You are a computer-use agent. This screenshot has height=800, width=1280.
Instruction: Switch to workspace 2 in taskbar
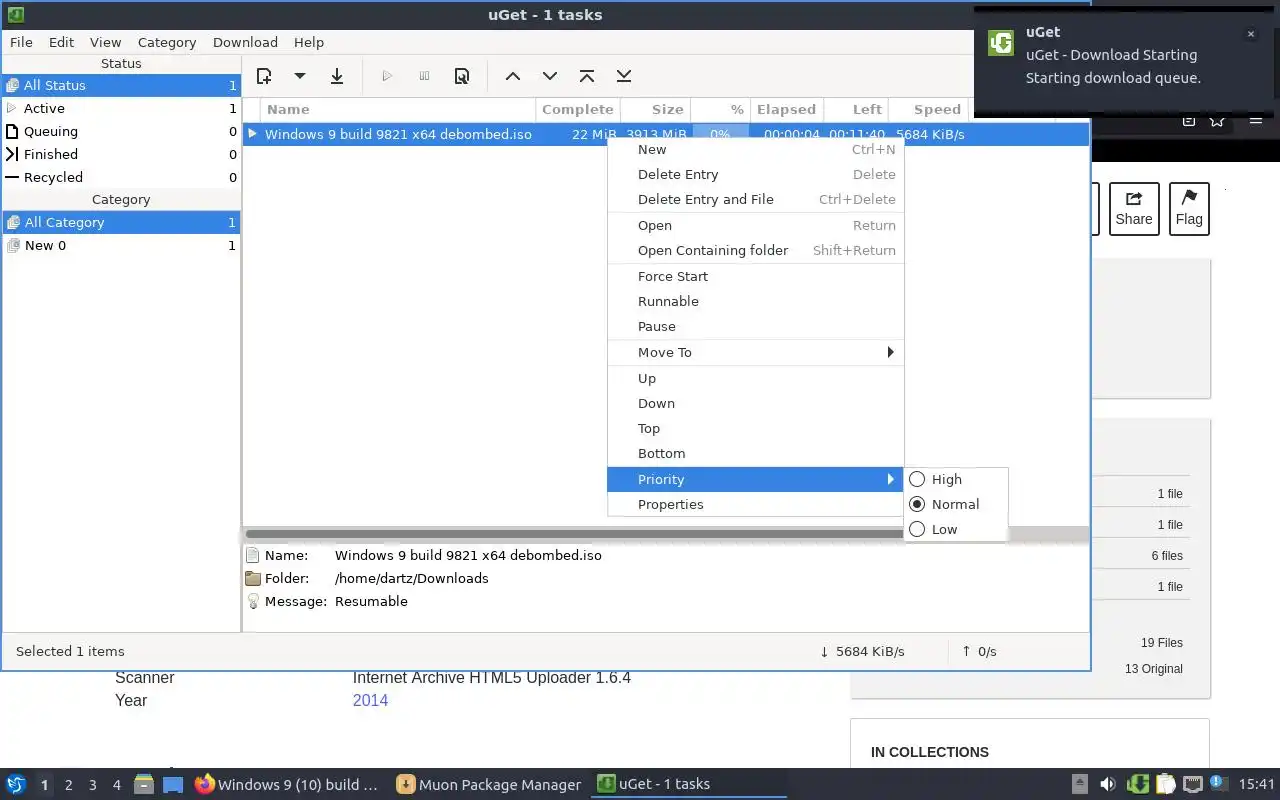coord(68,785)
